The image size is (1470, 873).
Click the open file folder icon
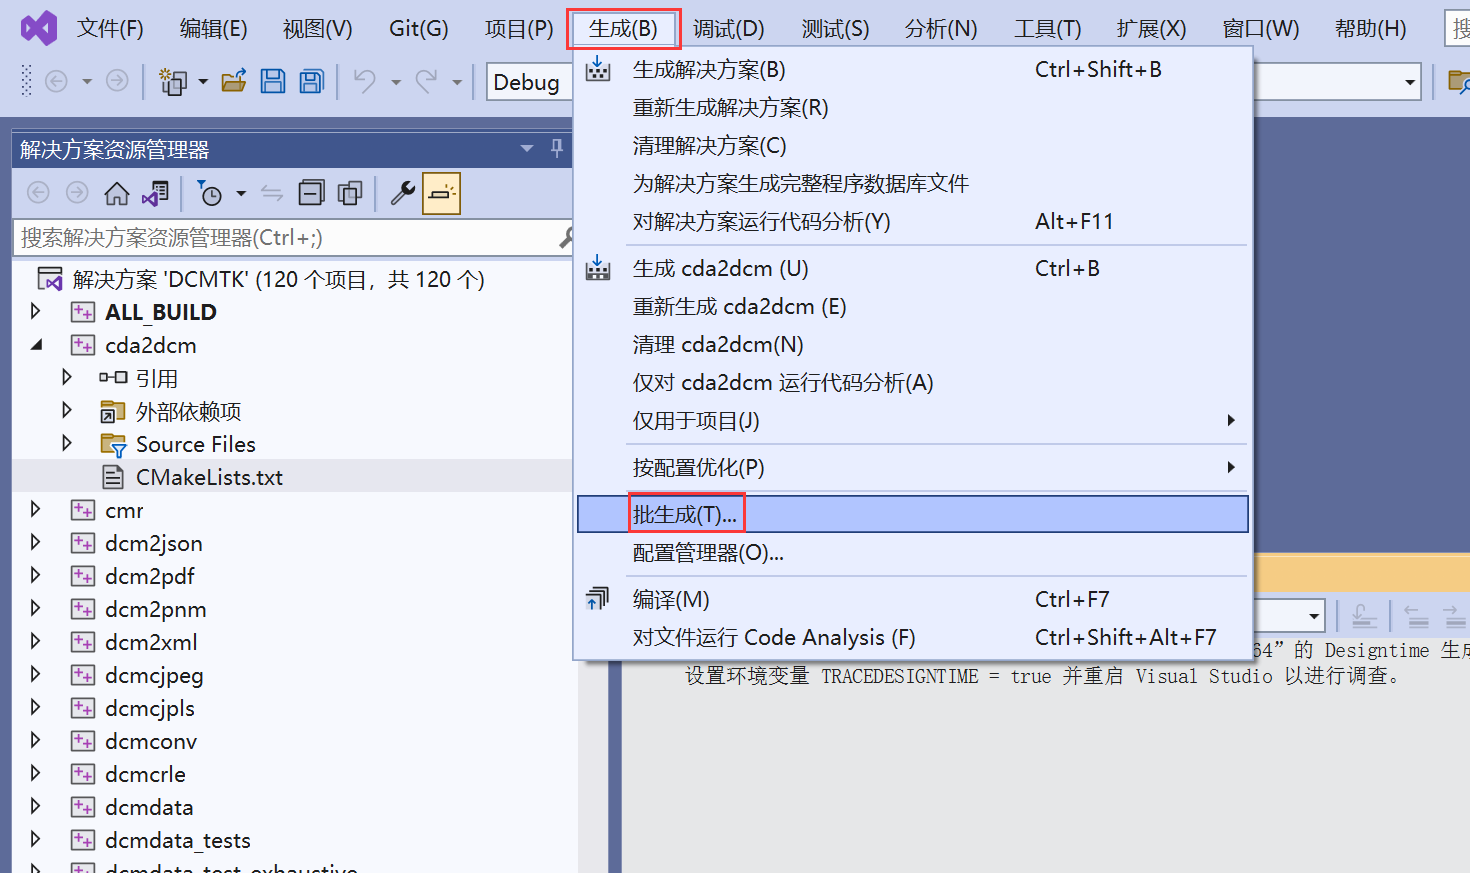coord(234,81)
